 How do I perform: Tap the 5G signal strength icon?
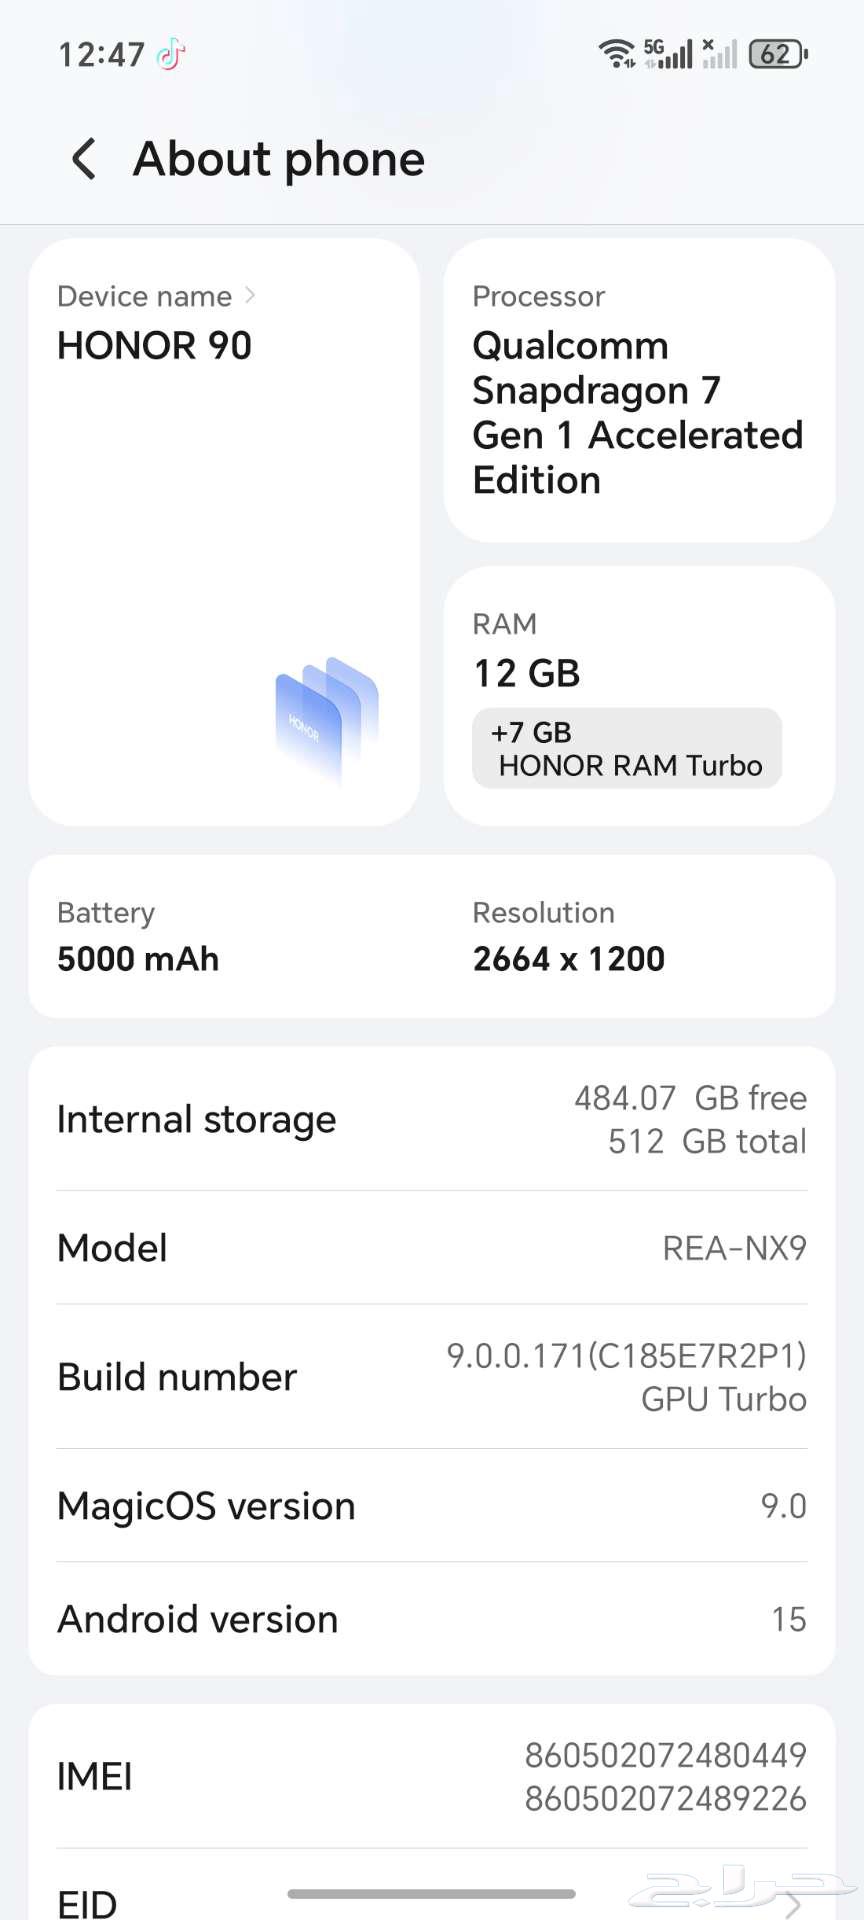pyautogui.click(x=668, y=53)
